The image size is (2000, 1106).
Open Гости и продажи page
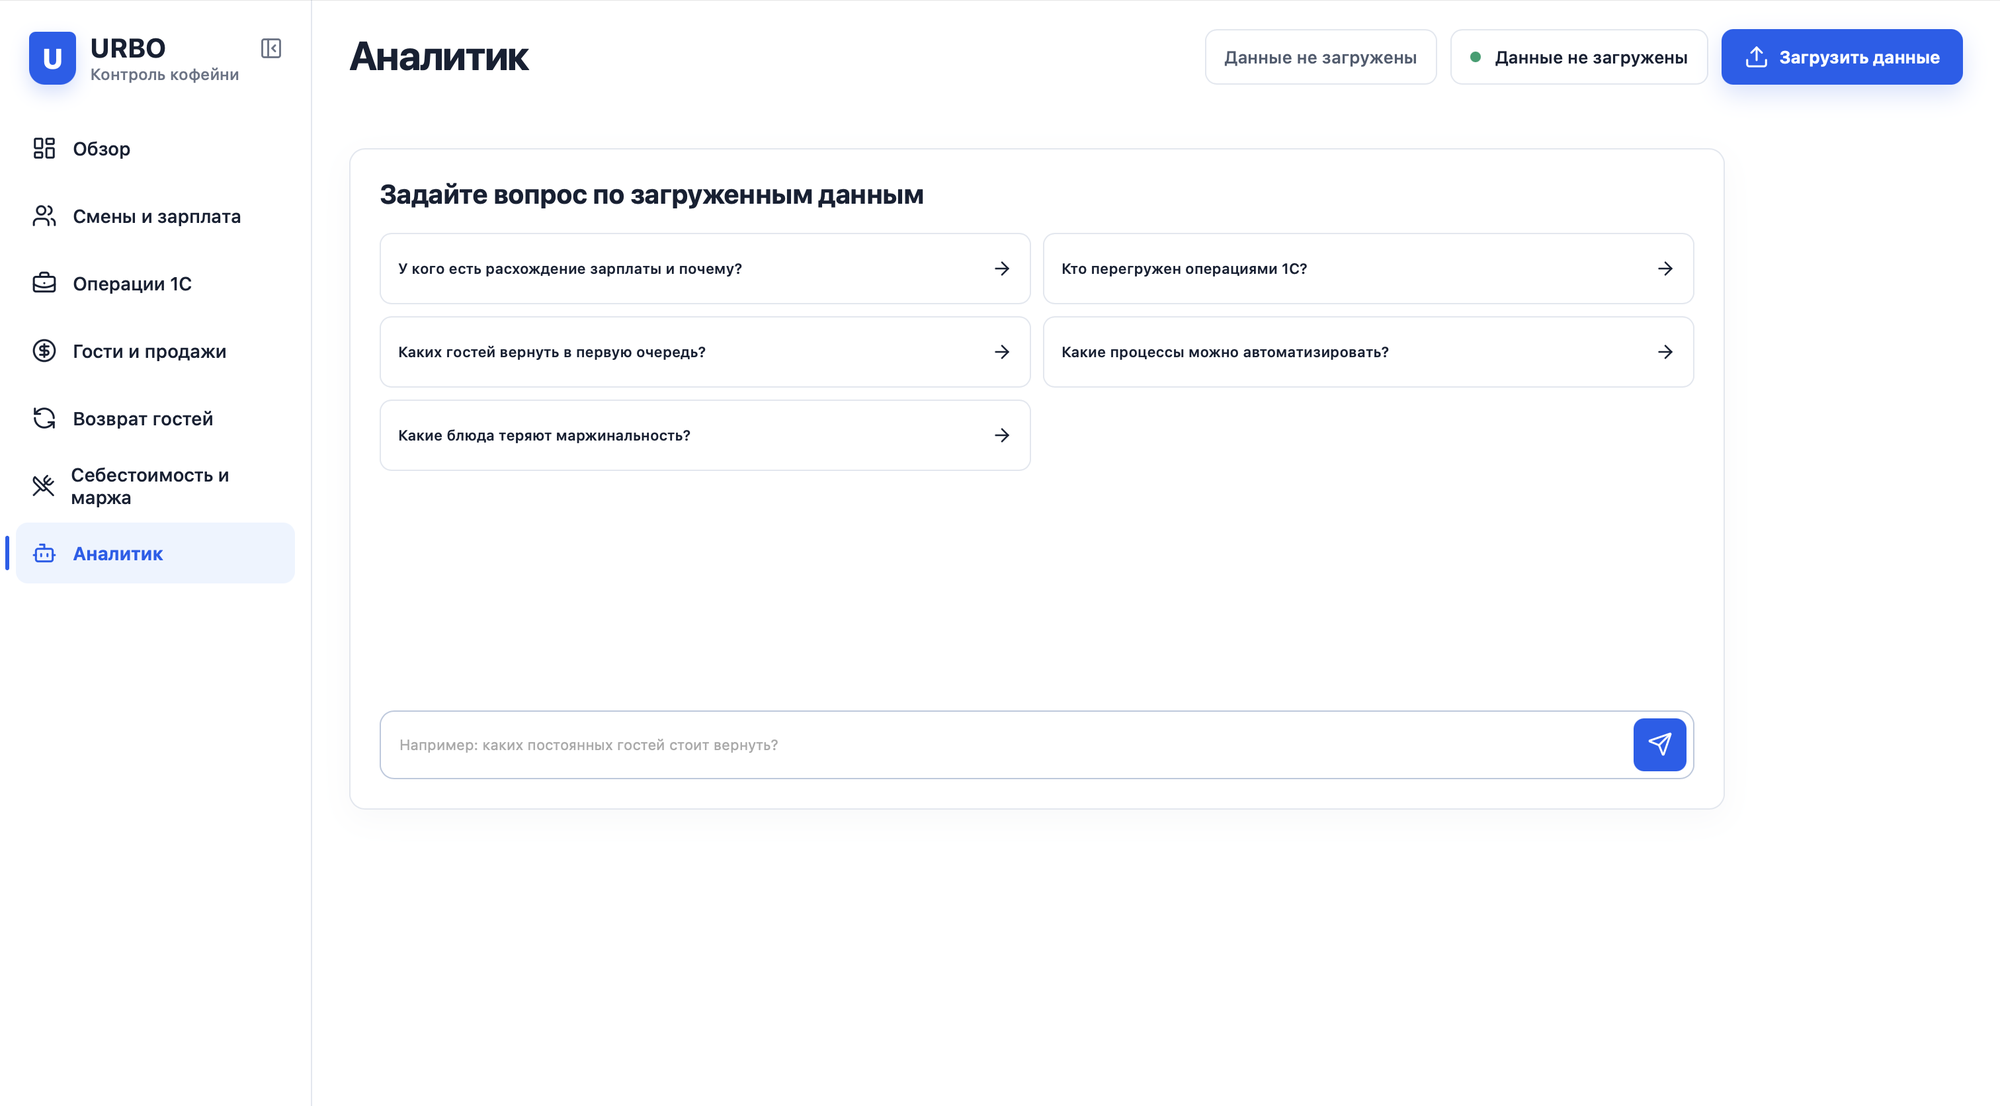[155, 351]
